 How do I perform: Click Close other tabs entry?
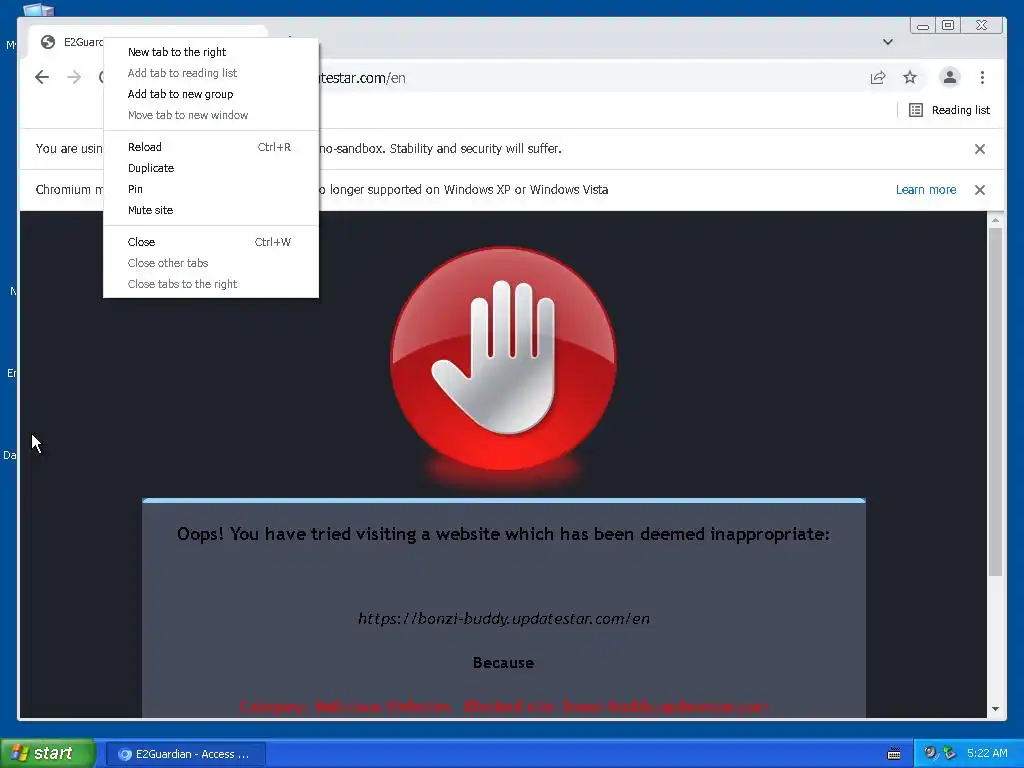coord(211,263)
